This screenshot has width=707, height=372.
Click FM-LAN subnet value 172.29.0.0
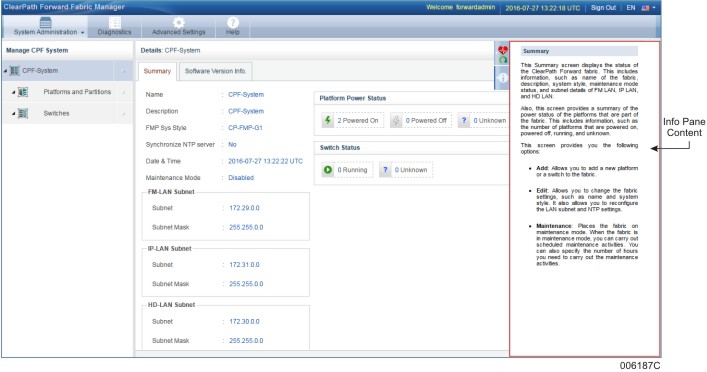[x=244, y=208]
